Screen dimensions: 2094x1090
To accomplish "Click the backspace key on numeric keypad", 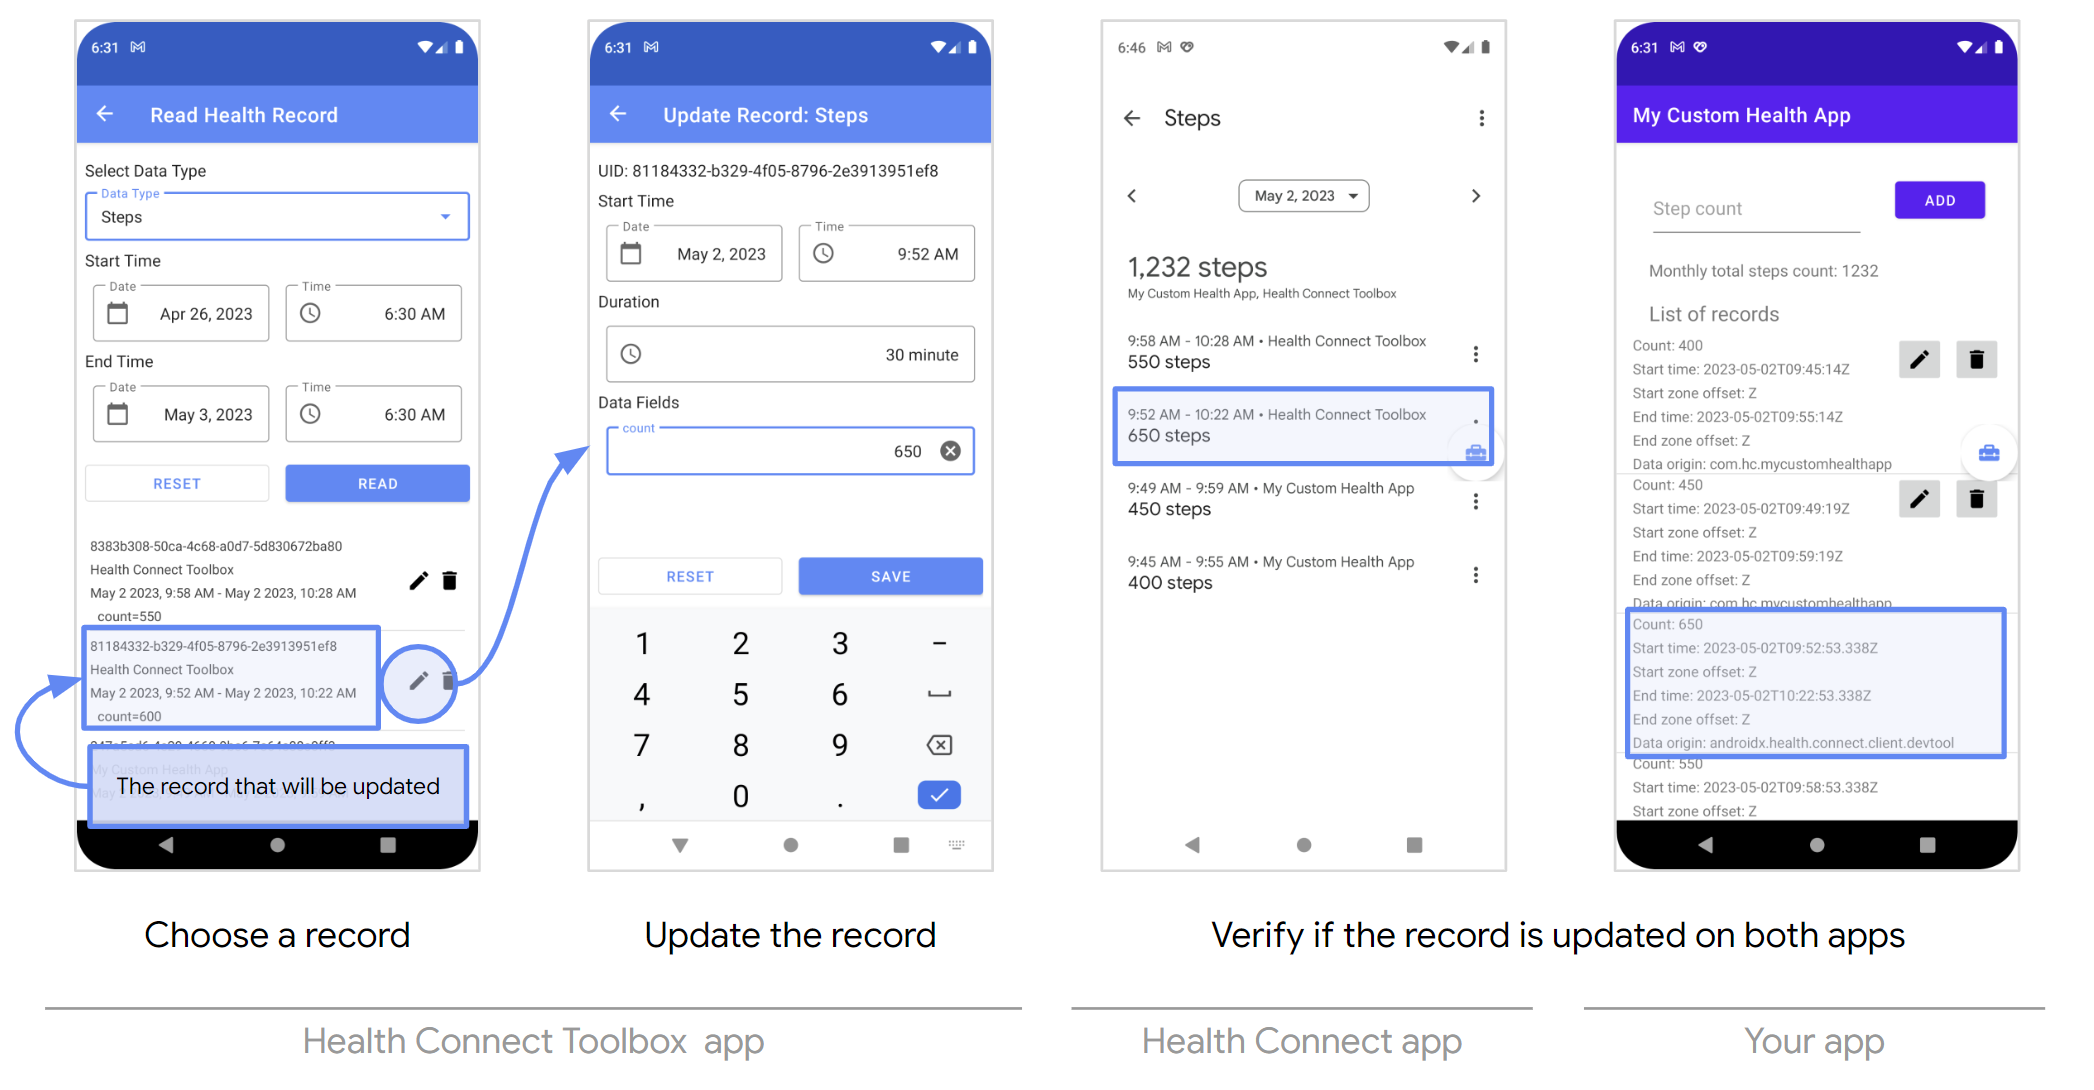I will (x=933, y=745).
